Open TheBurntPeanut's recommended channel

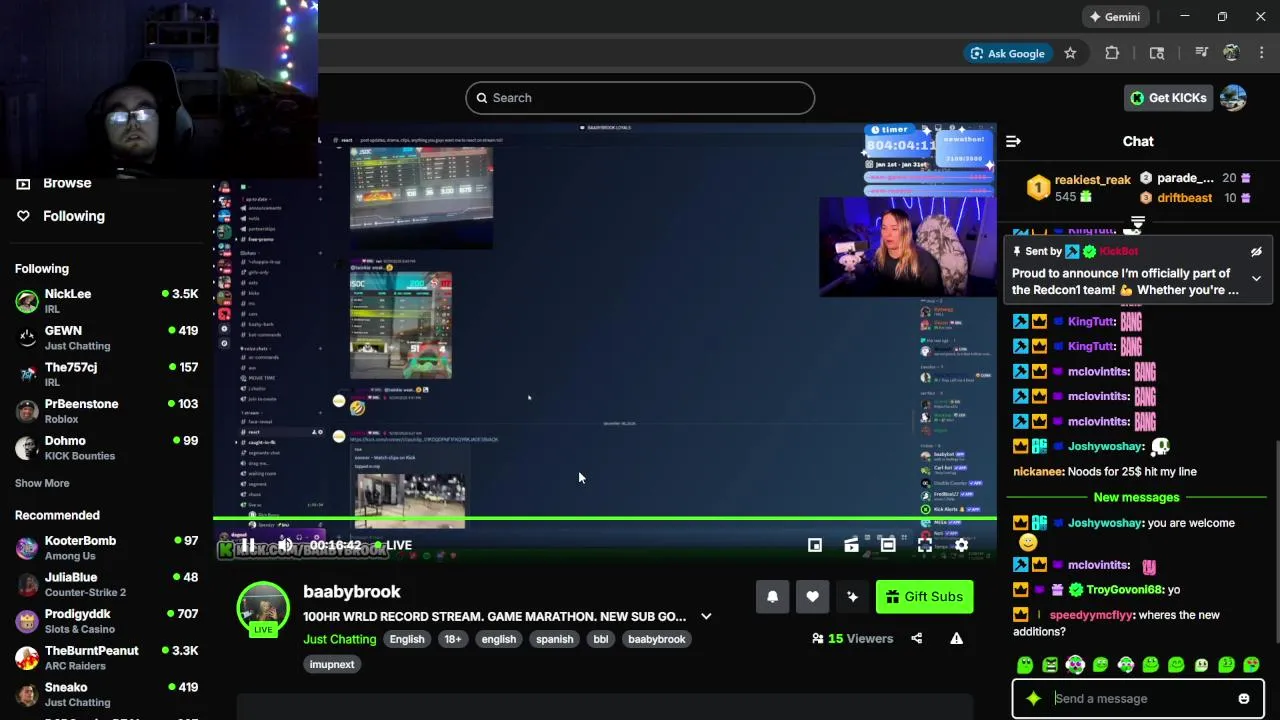[x=107, y=658]
